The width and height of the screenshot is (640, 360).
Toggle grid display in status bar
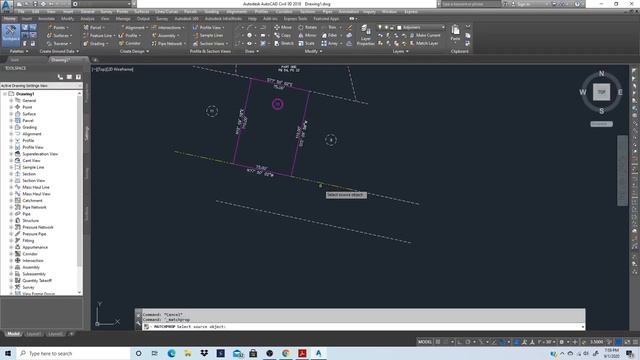[438, 342]
